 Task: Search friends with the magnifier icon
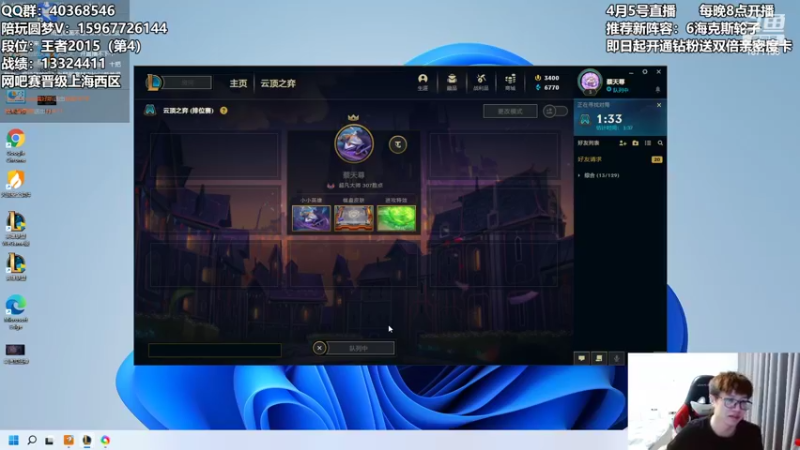tap(660, 143)
